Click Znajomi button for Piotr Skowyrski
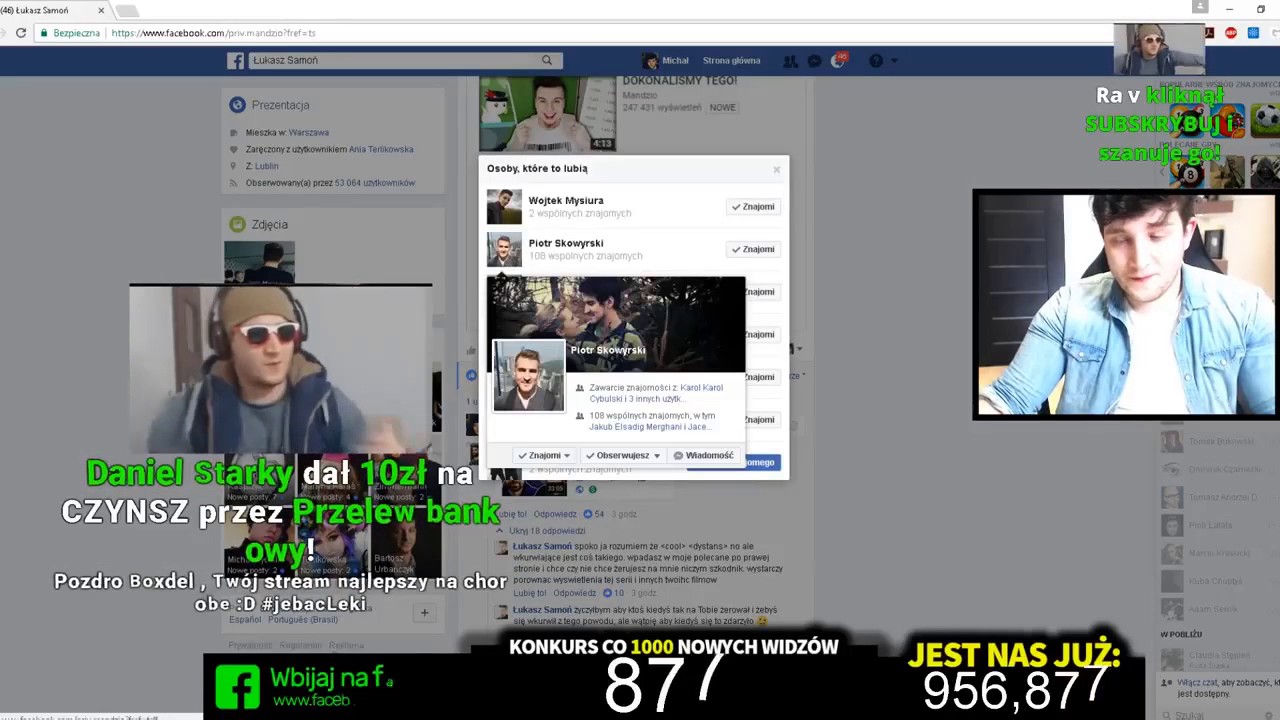Image resolution: width=1280 pixels, height=720 pixels. point(753,250)
